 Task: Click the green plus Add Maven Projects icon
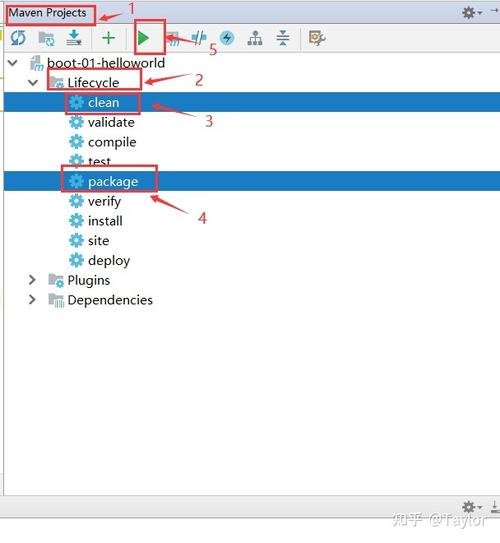pos(108,38)
